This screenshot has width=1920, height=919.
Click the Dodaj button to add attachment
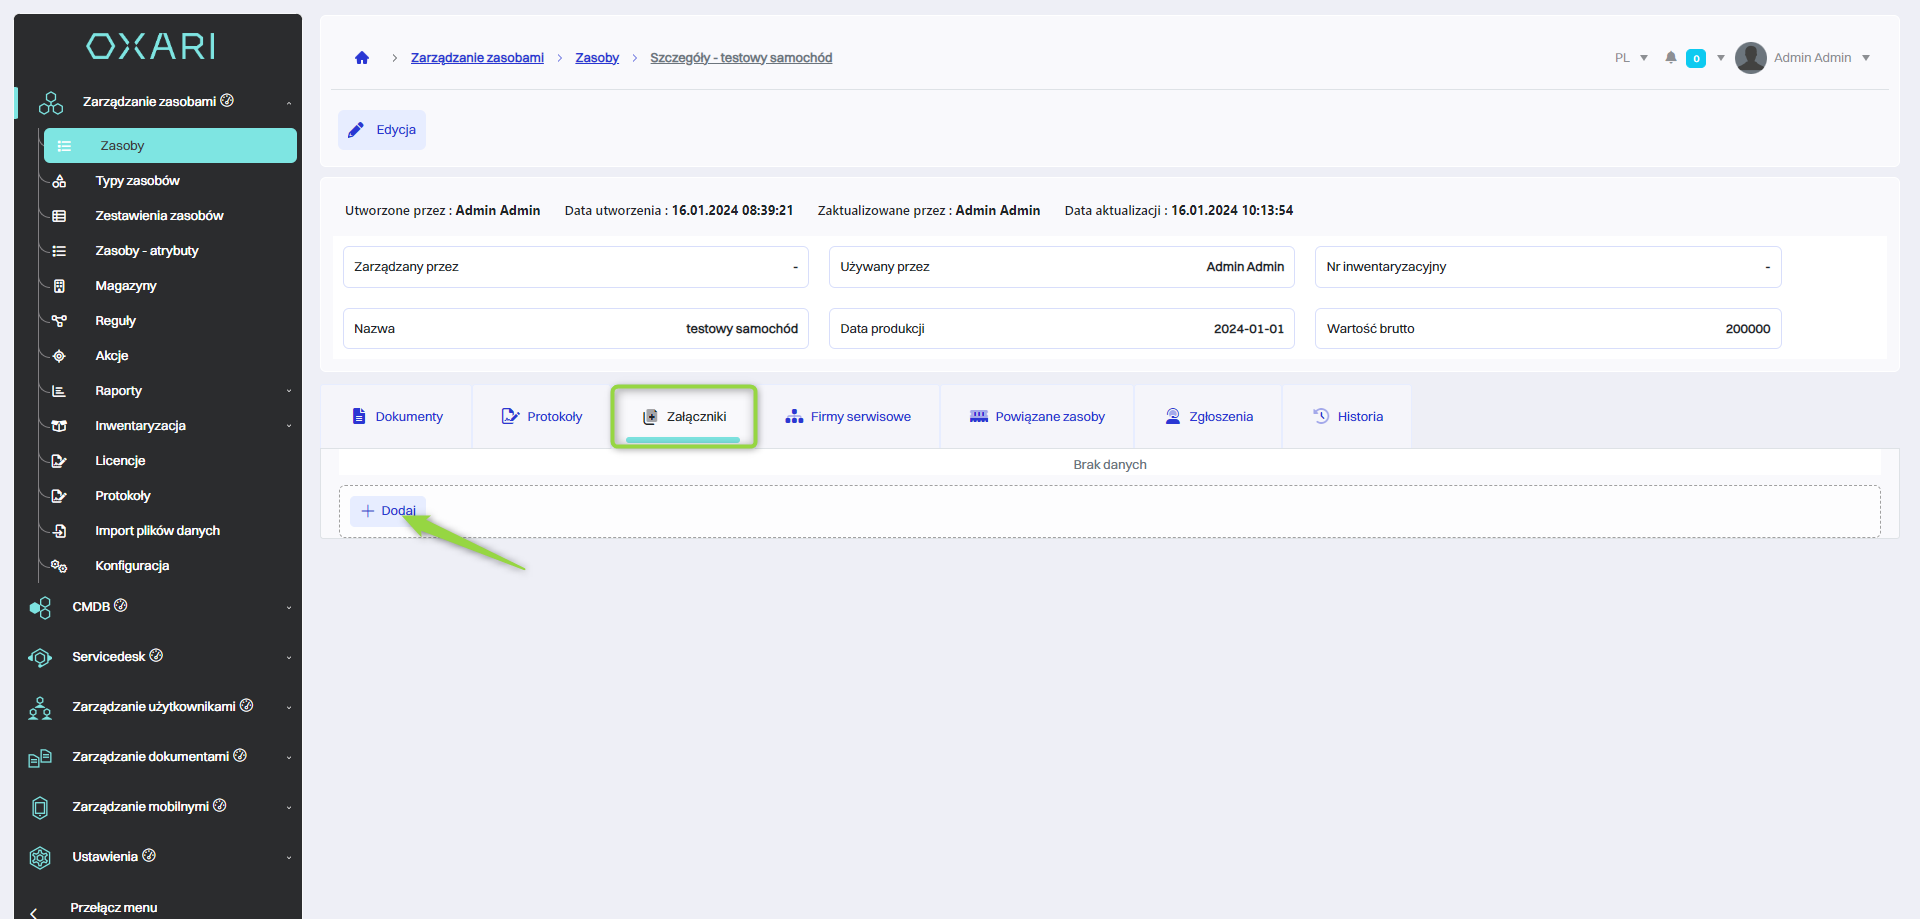(x=388, y=511)
